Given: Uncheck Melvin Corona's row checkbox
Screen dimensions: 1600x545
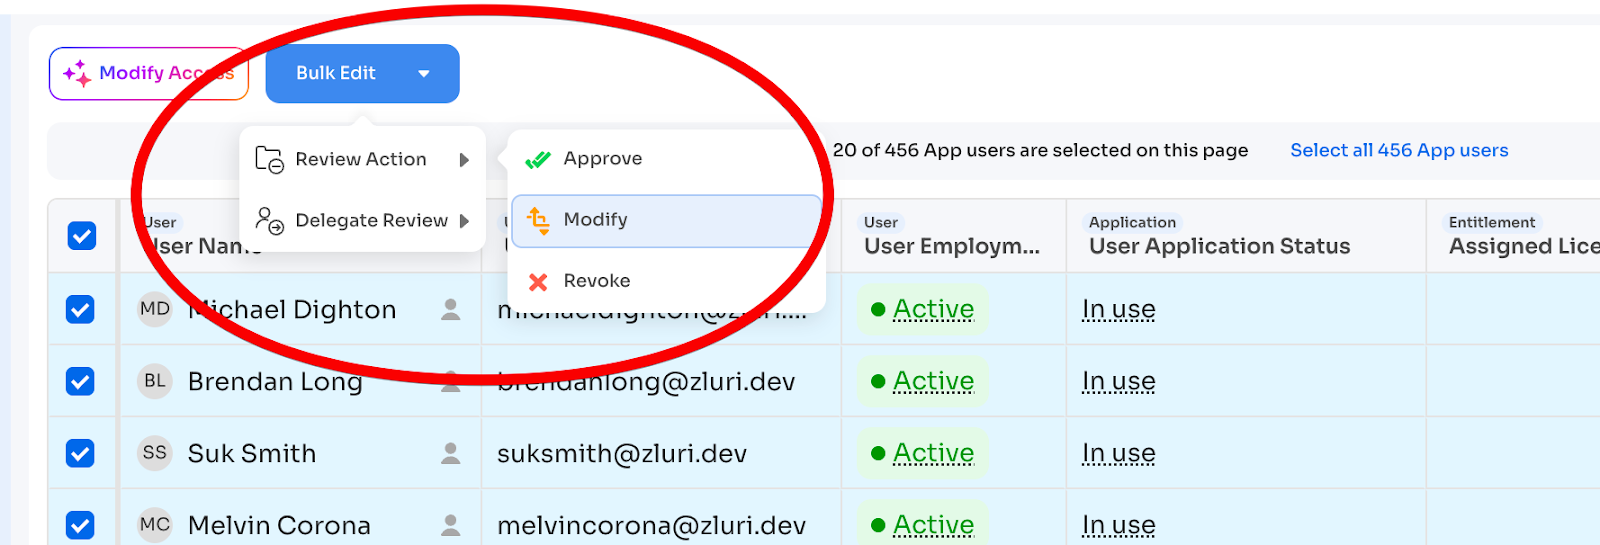Looking at the screenshot, I should pos(80,526).
